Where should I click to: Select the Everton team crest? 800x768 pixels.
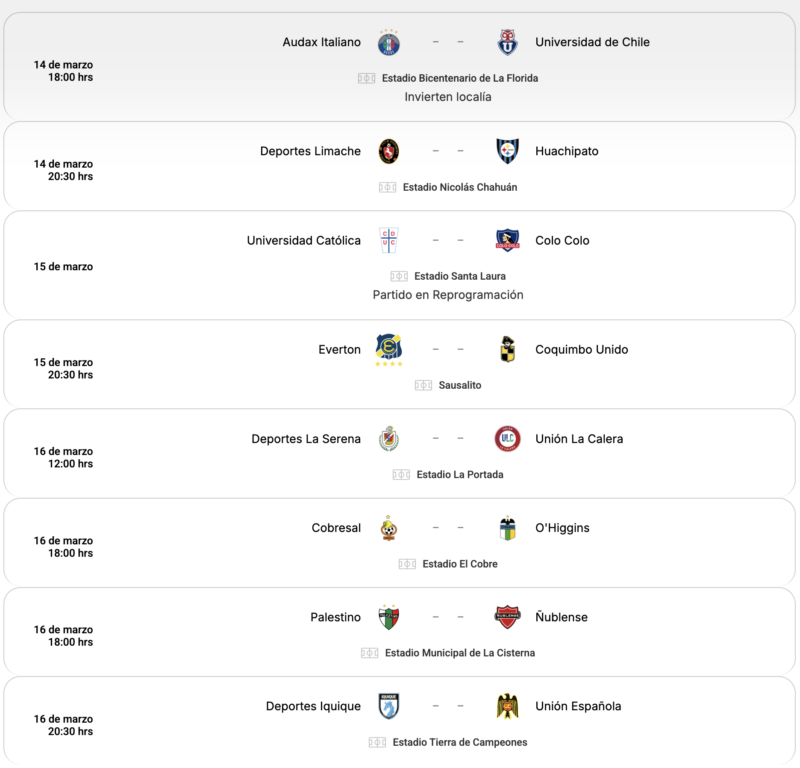(x=388, y=349)
